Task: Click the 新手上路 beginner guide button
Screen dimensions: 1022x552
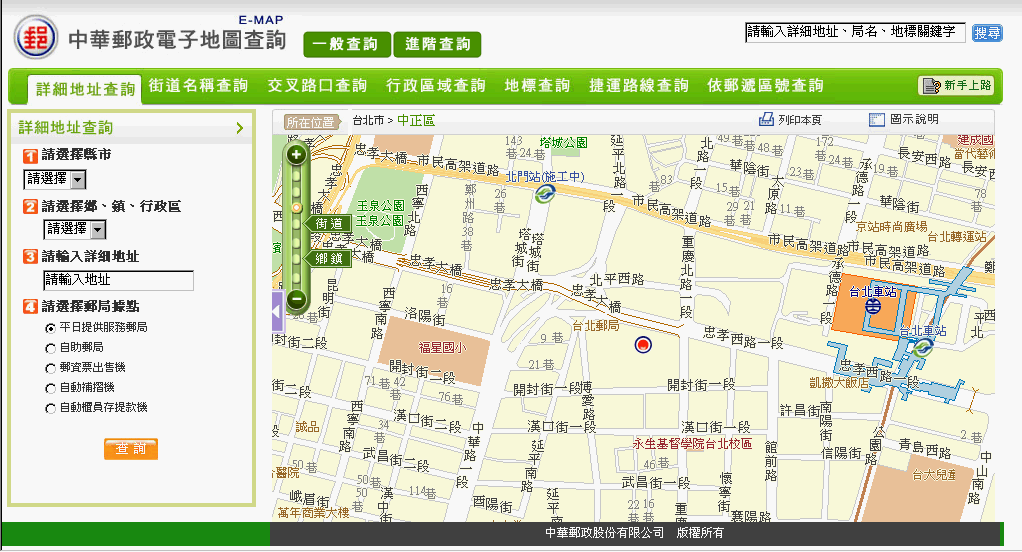Action: point(956,85)
